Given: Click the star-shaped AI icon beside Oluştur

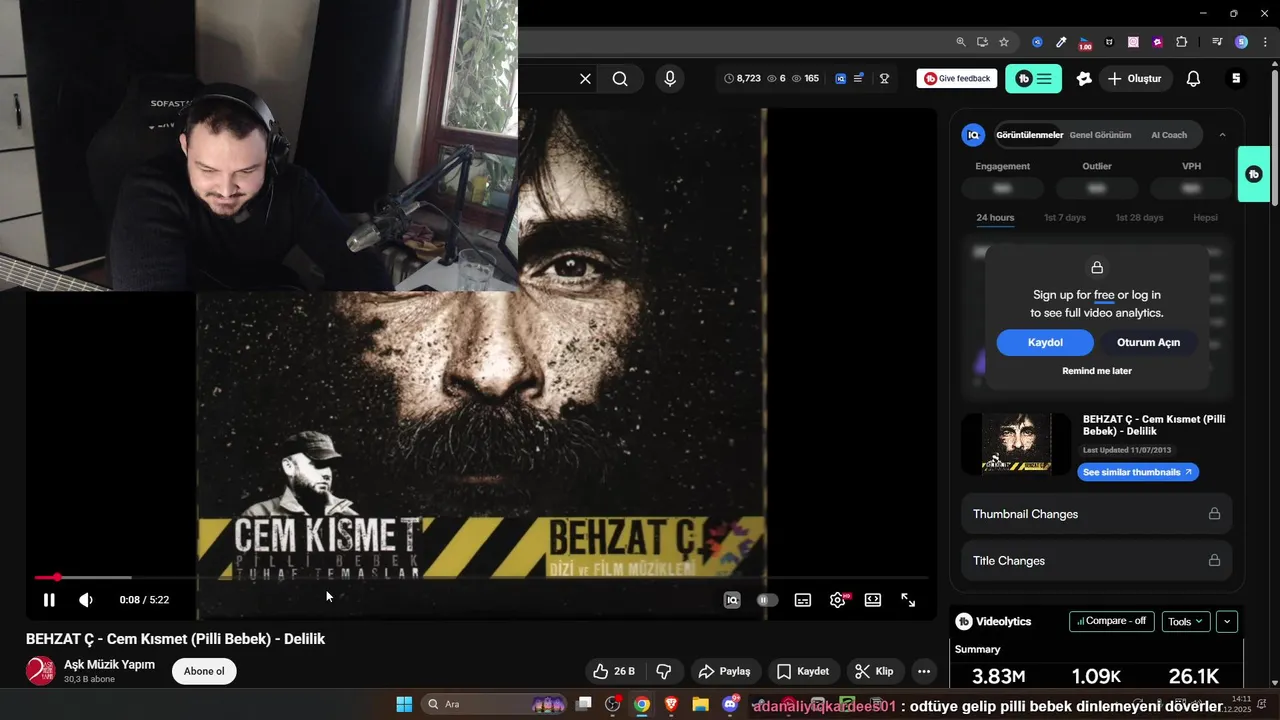Looking at the screenshot, I should [1084, 79].
